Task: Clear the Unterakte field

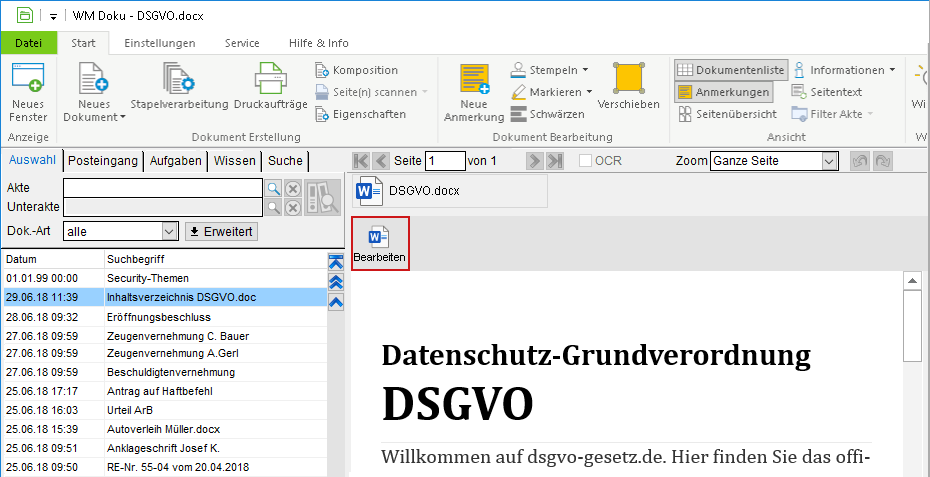Action: click(292, 207)
